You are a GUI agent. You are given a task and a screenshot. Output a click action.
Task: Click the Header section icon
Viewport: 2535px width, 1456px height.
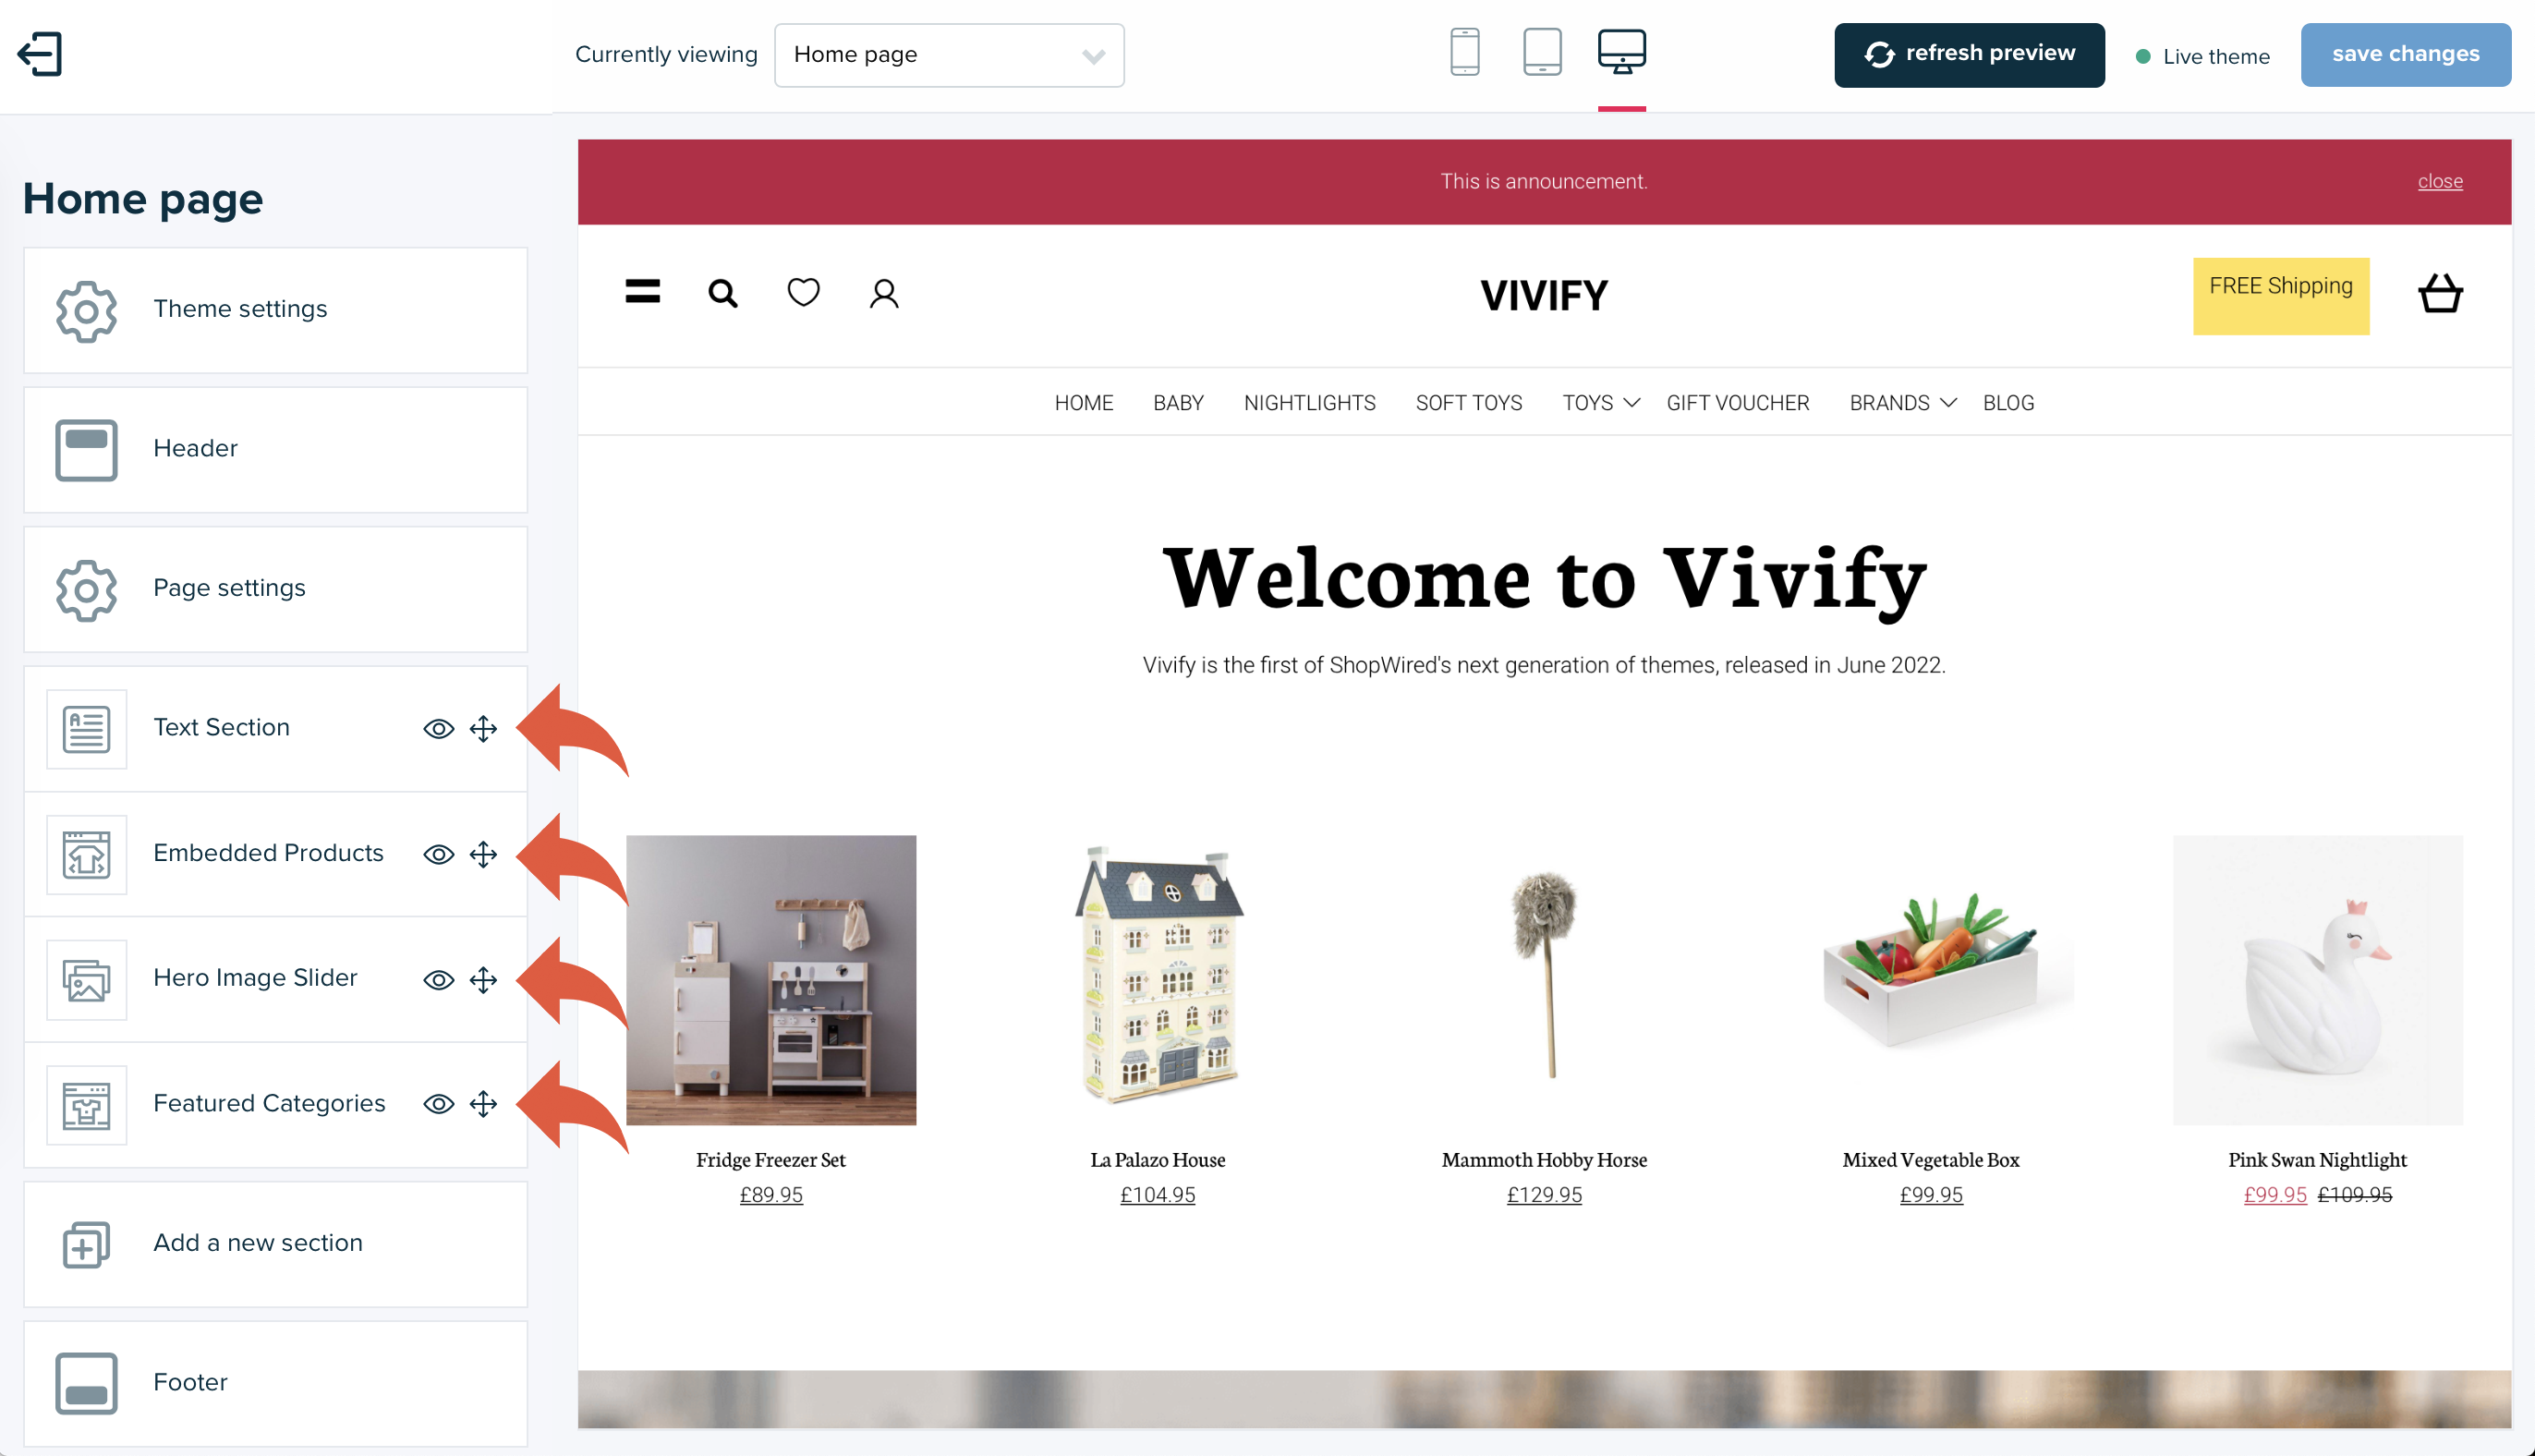(x=87, y=449)
